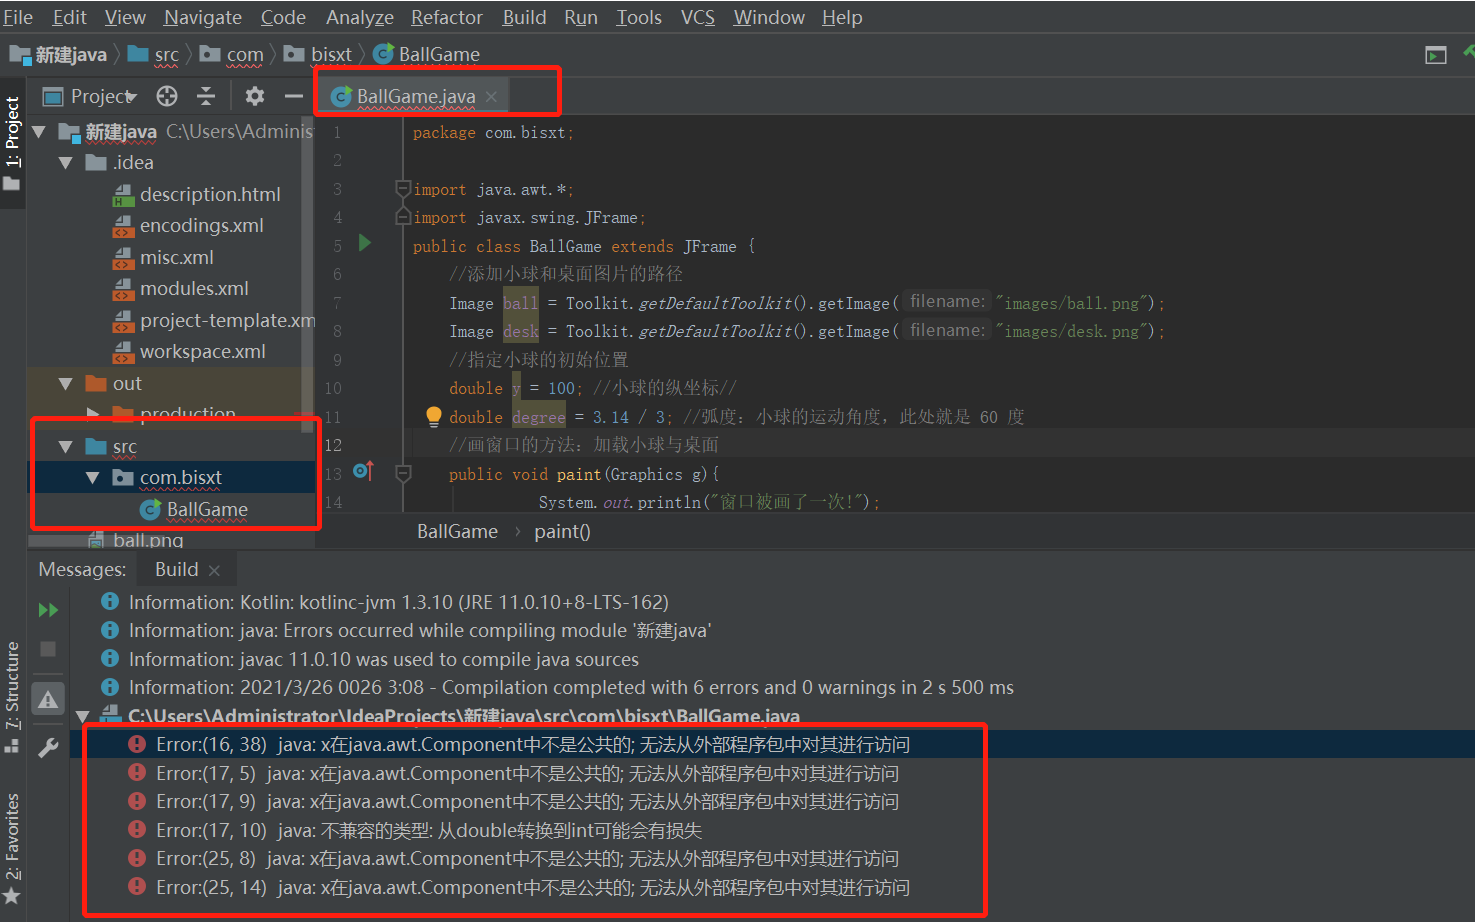Close the BallGame.java editor tab
The image size is (1475, 922).
[491, 96]
